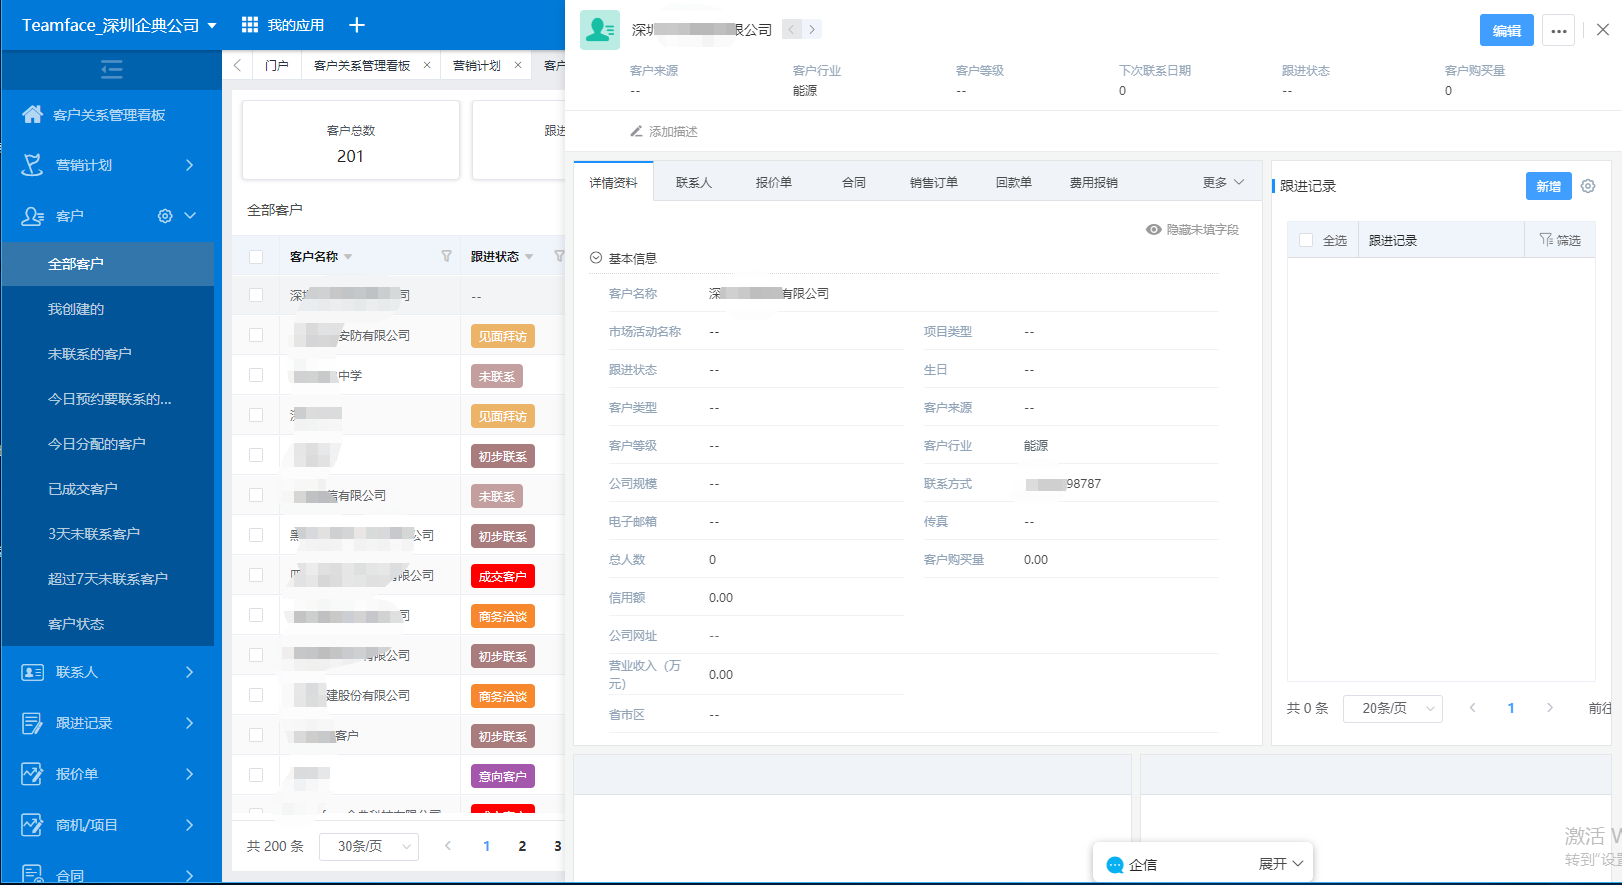
Task: Collapse the 客户 sidebar menu chevron
Action: coord(190,216)
